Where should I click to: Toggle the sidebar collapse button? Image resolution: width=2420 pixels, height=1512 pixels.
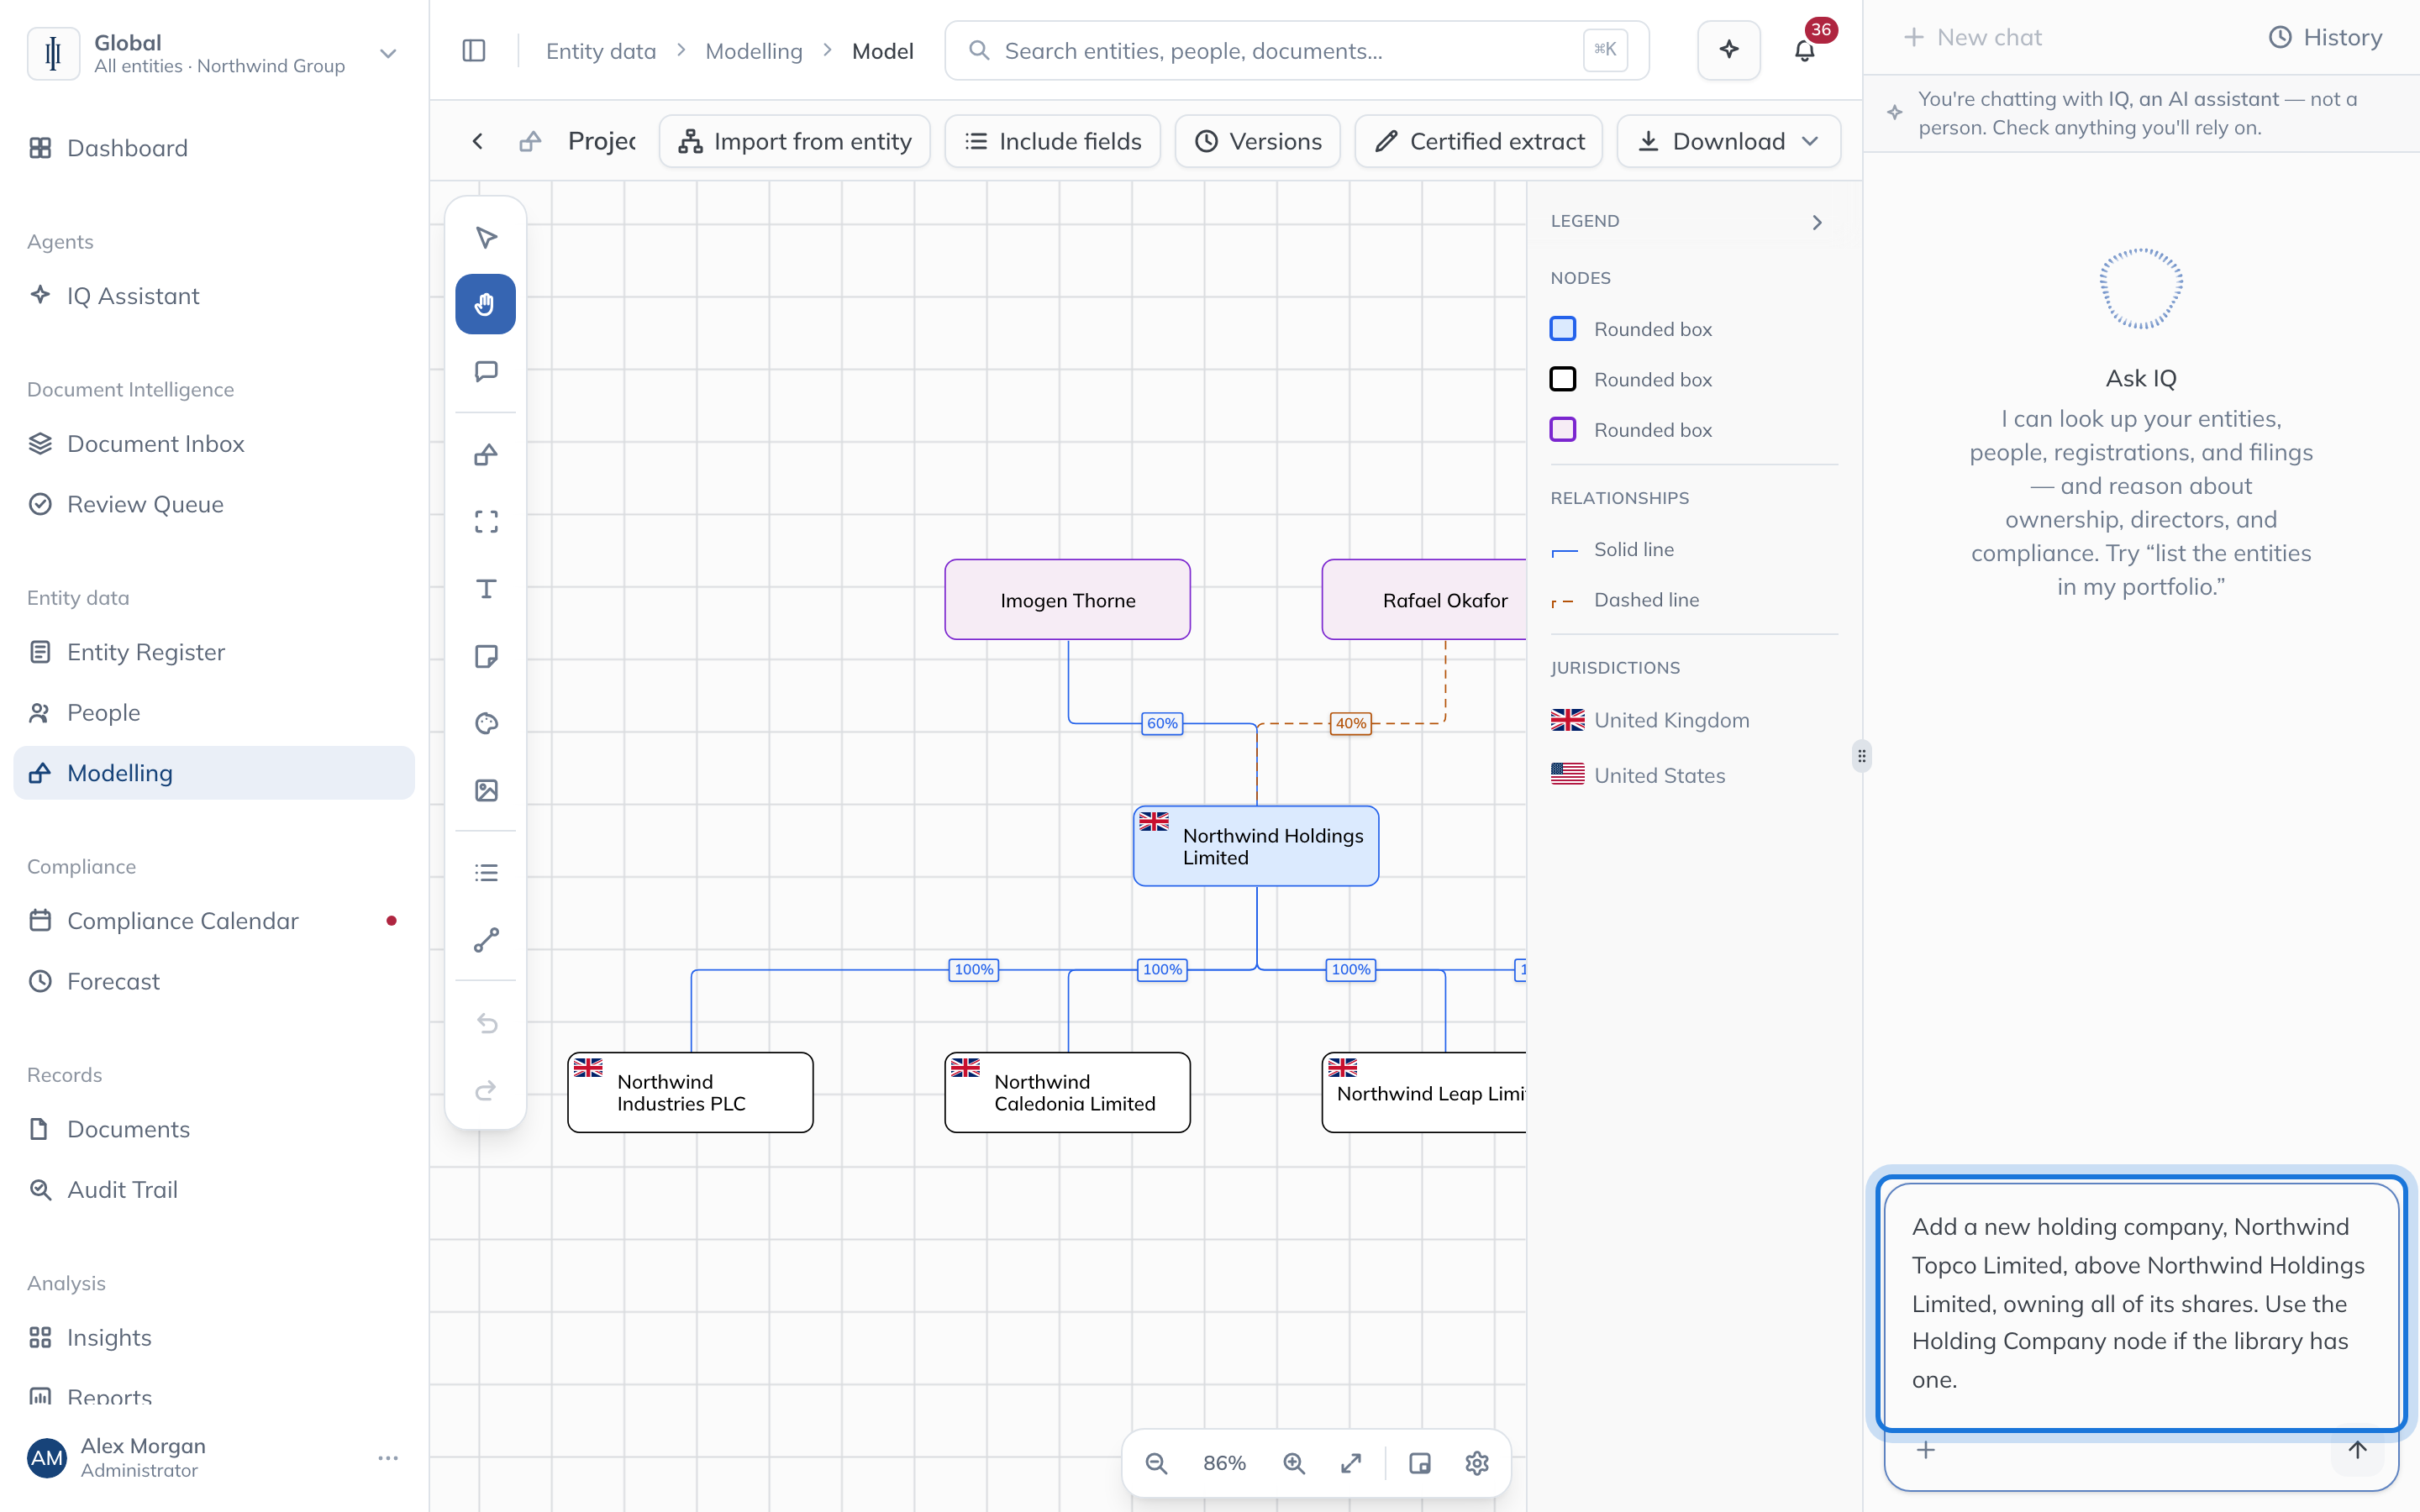[474, 50]
